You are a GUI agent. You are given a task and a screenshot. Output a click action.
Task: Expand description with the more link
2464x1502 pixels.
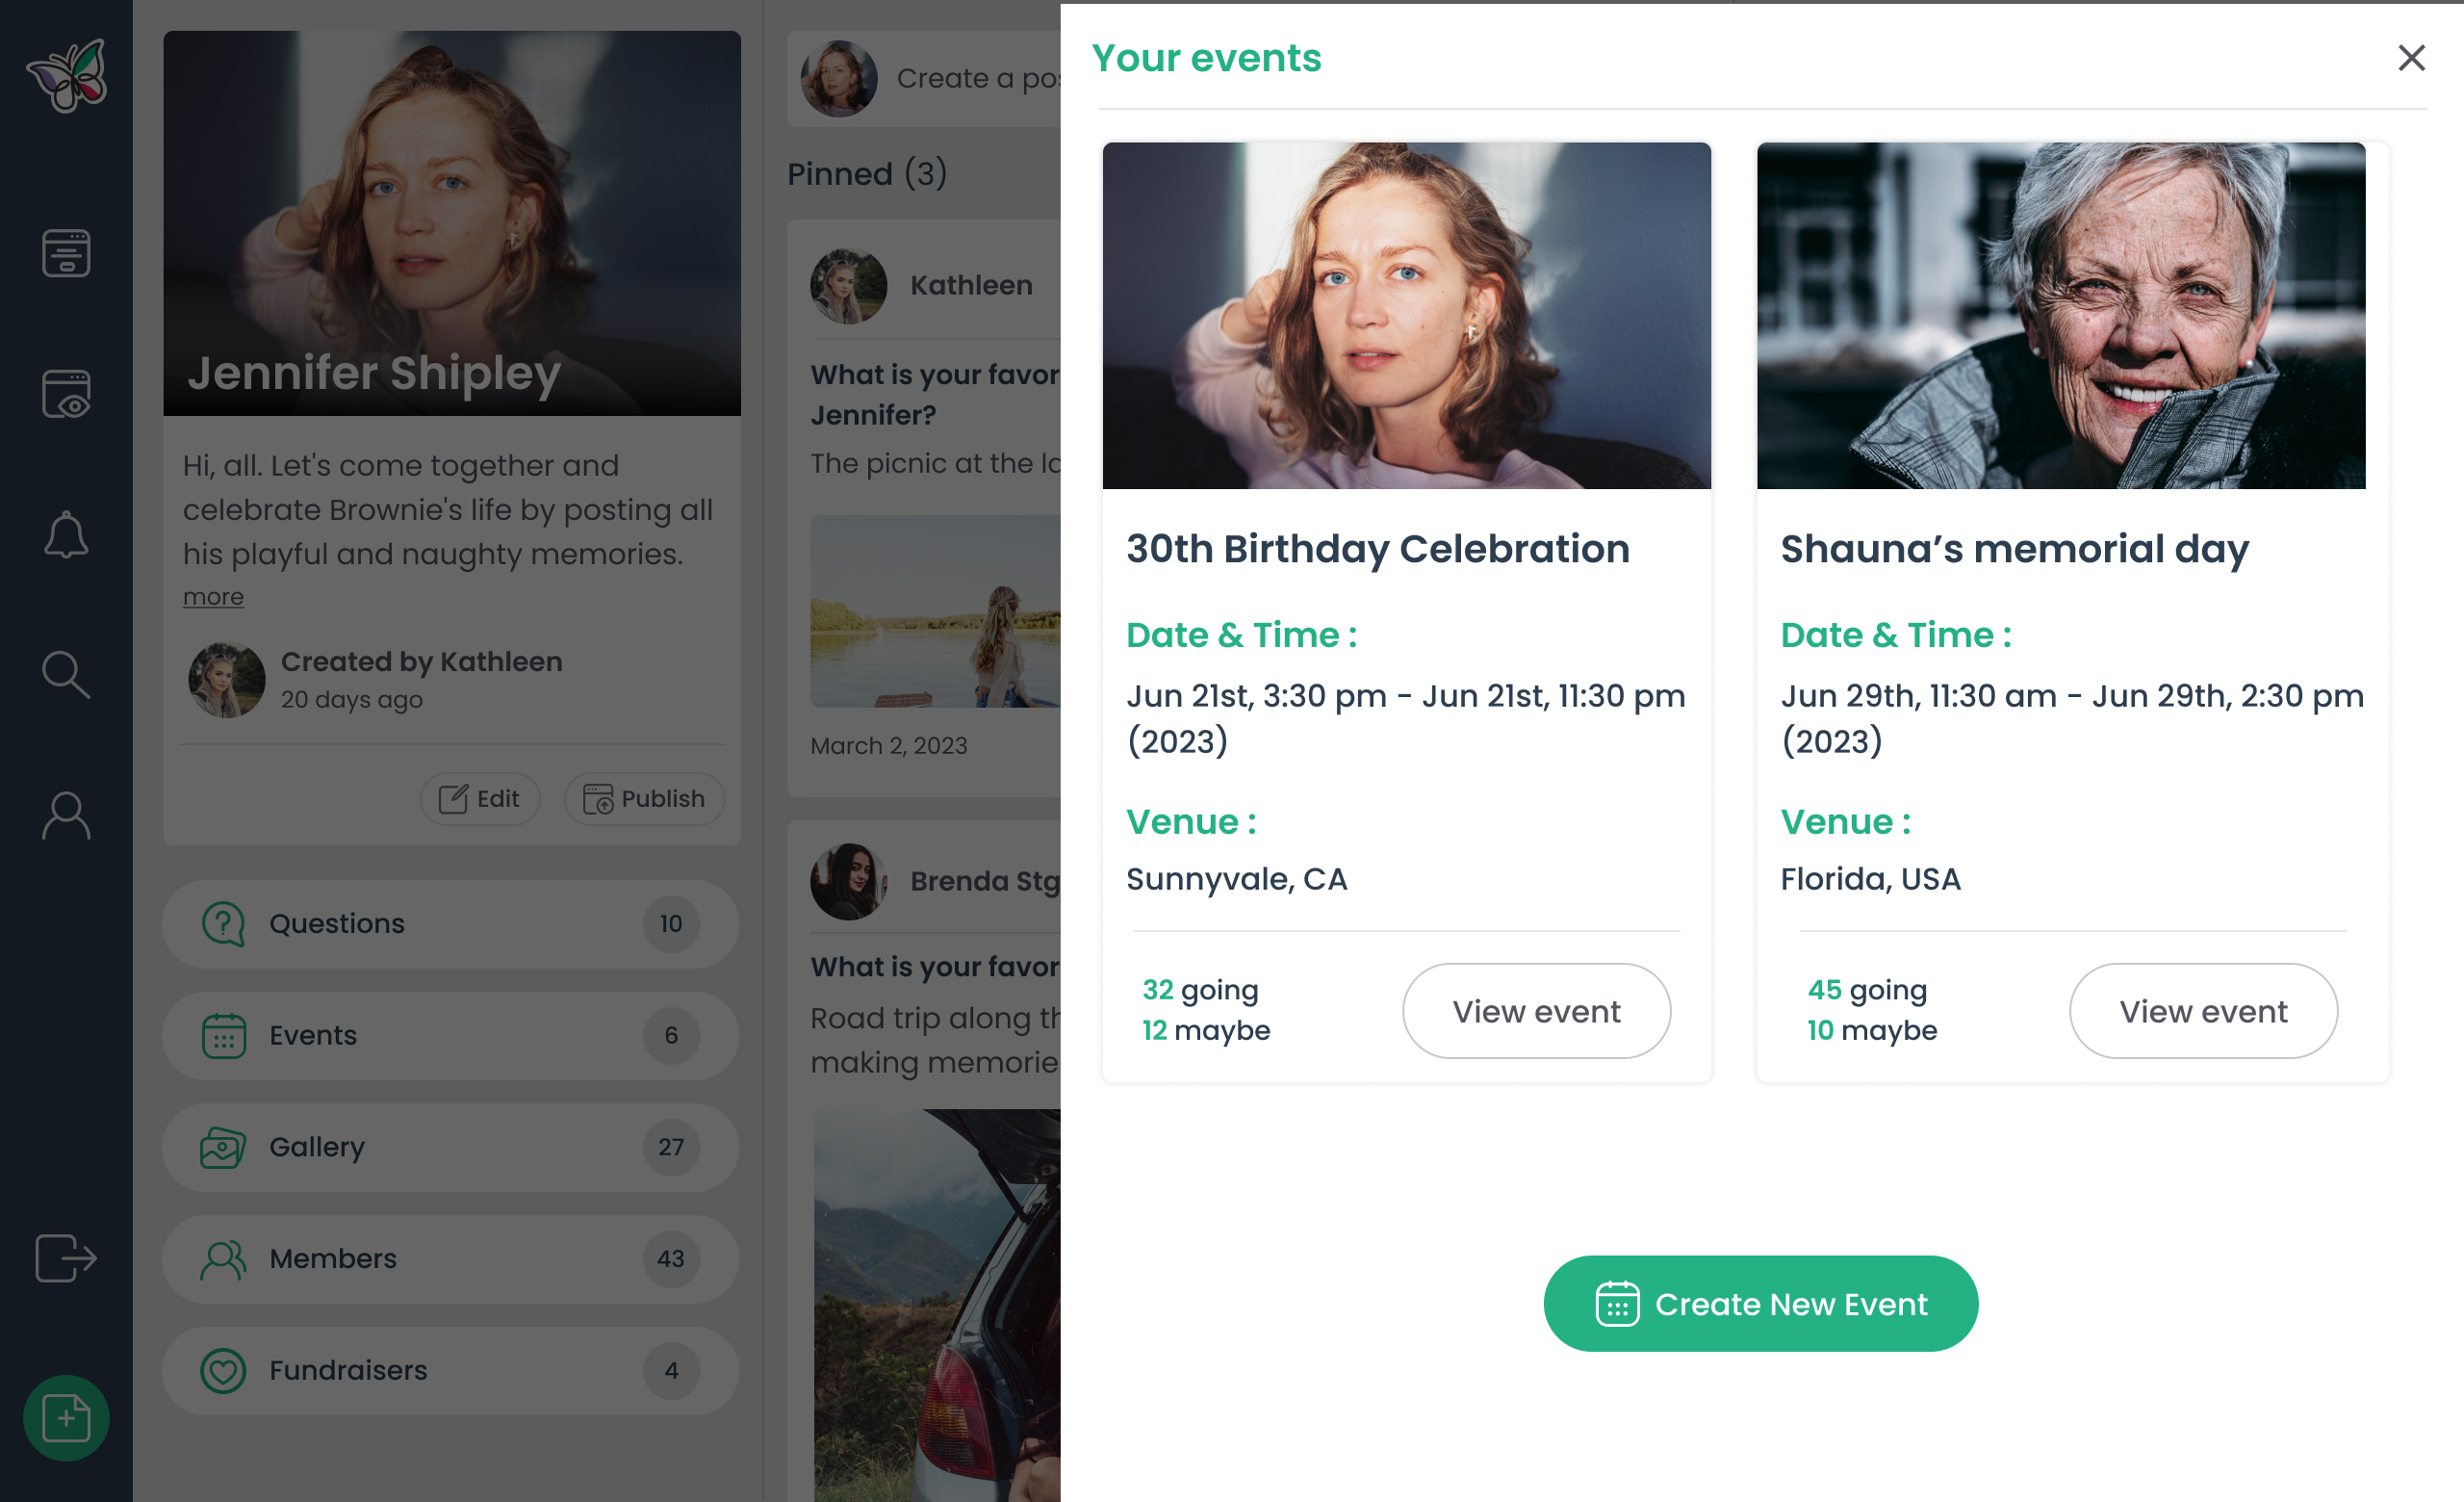point(213,597)
